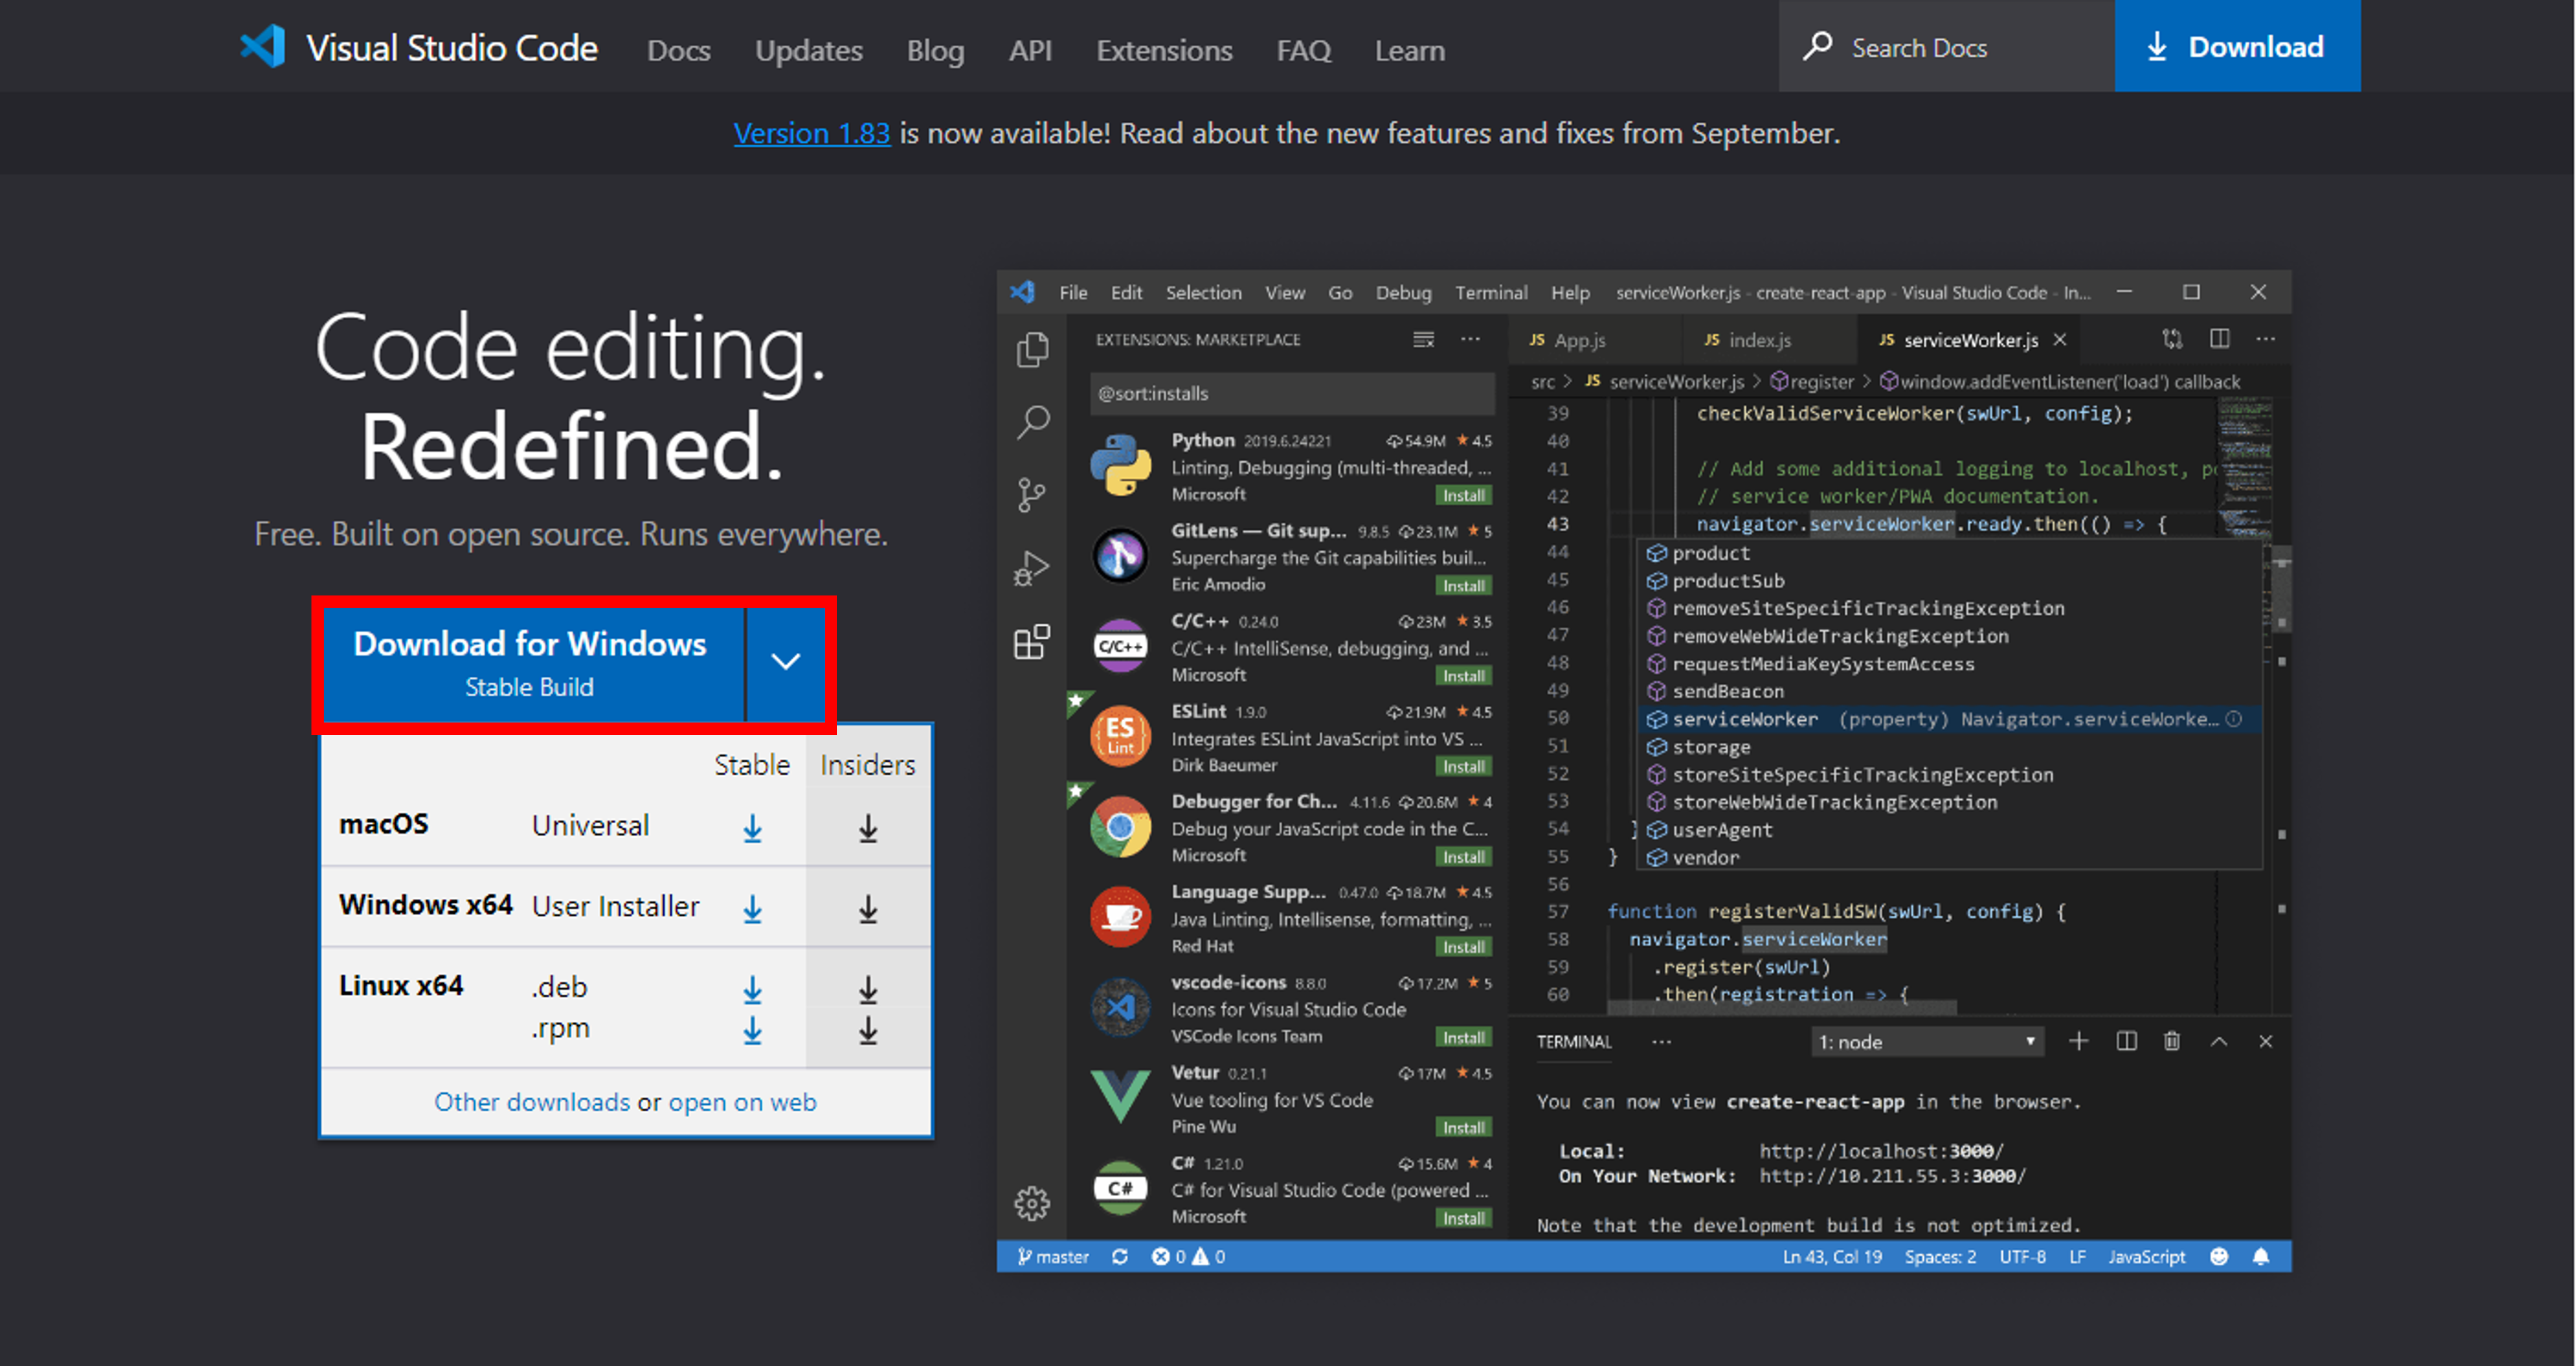Click the blue Download button in header
The width and height of the screenshot is (2576, 1366).
[2237, 46]
